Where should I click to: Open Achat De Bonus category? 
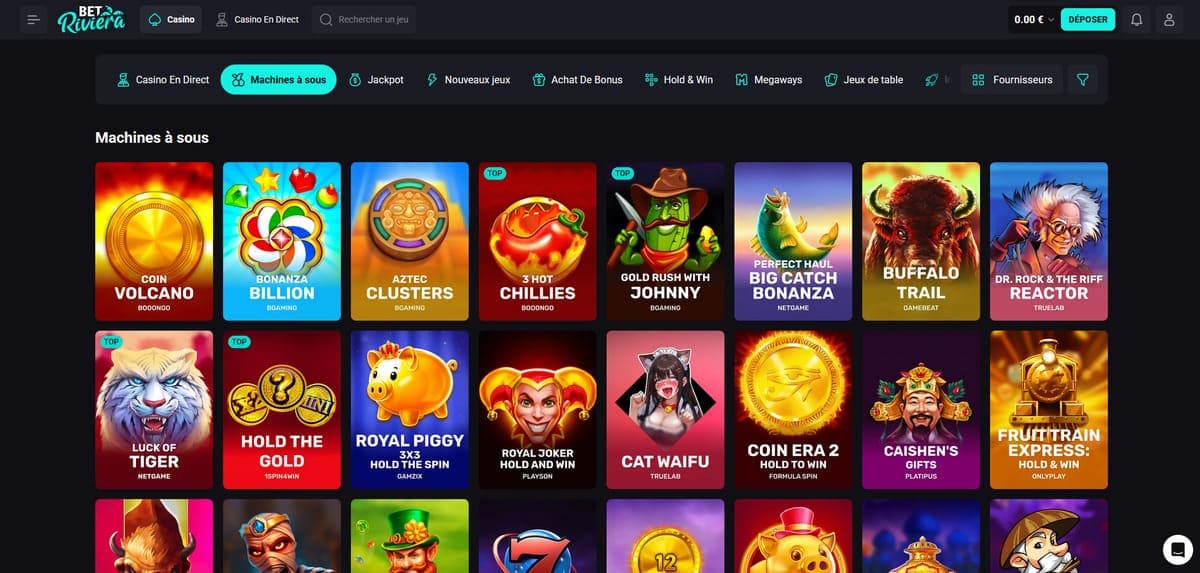(x=578, y=79)
